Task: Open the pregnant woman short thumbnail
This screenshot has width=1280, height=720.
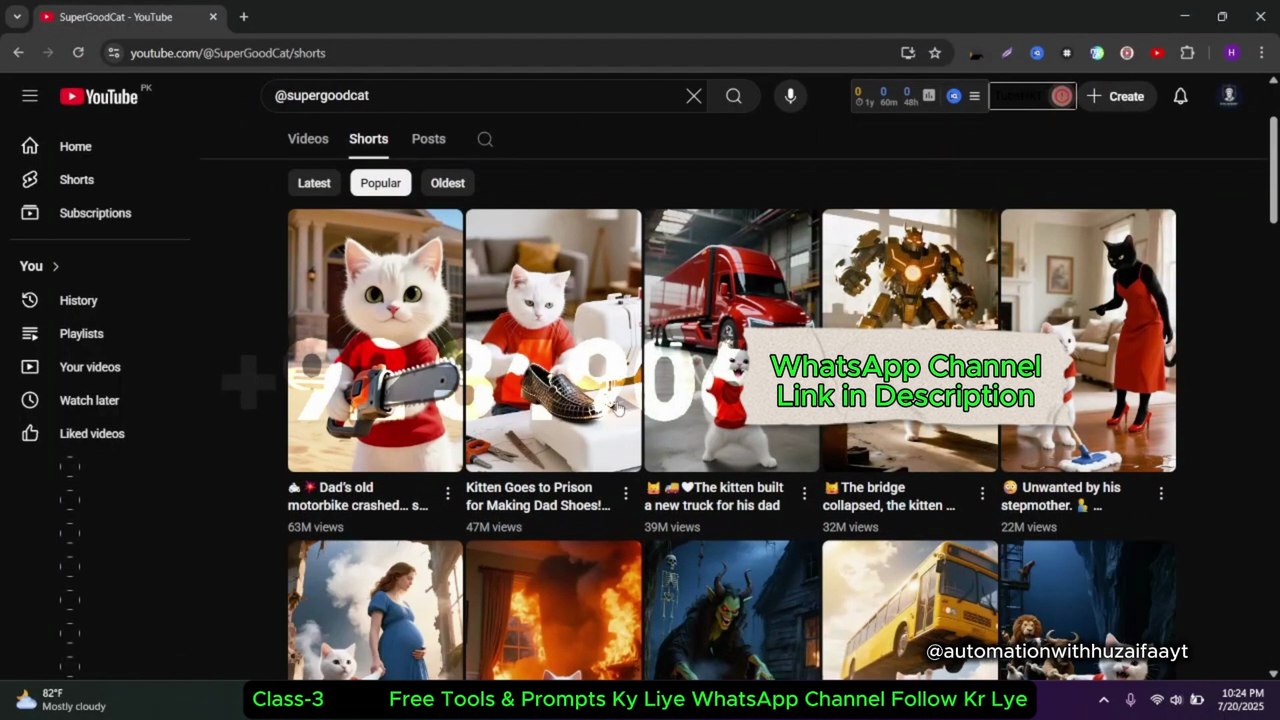Action: point(375,610)
